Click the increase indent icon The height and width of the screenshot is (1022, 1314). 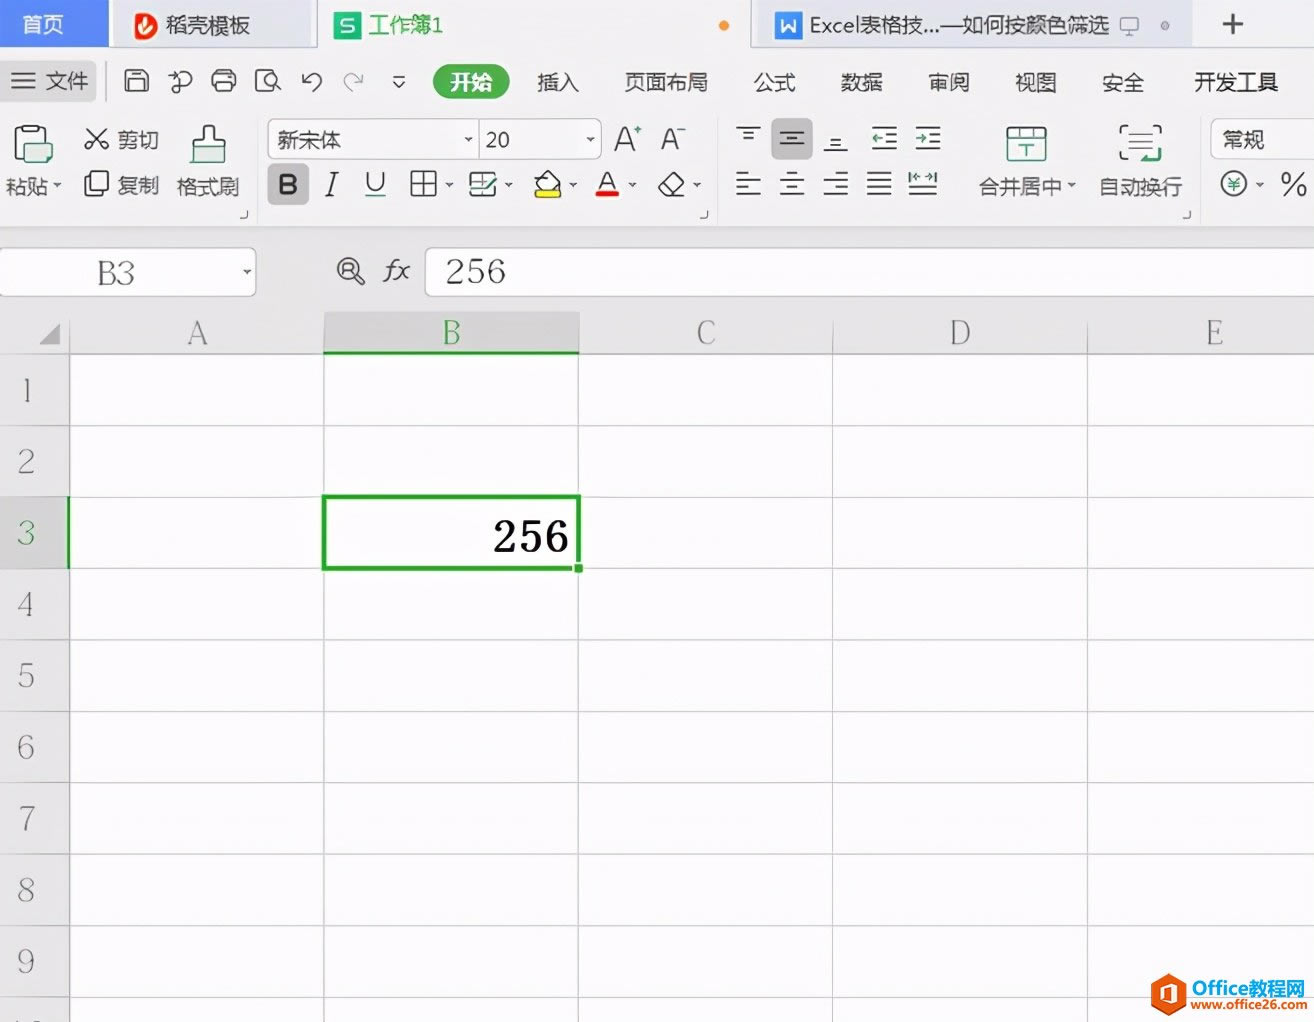(x=928, y=139)
